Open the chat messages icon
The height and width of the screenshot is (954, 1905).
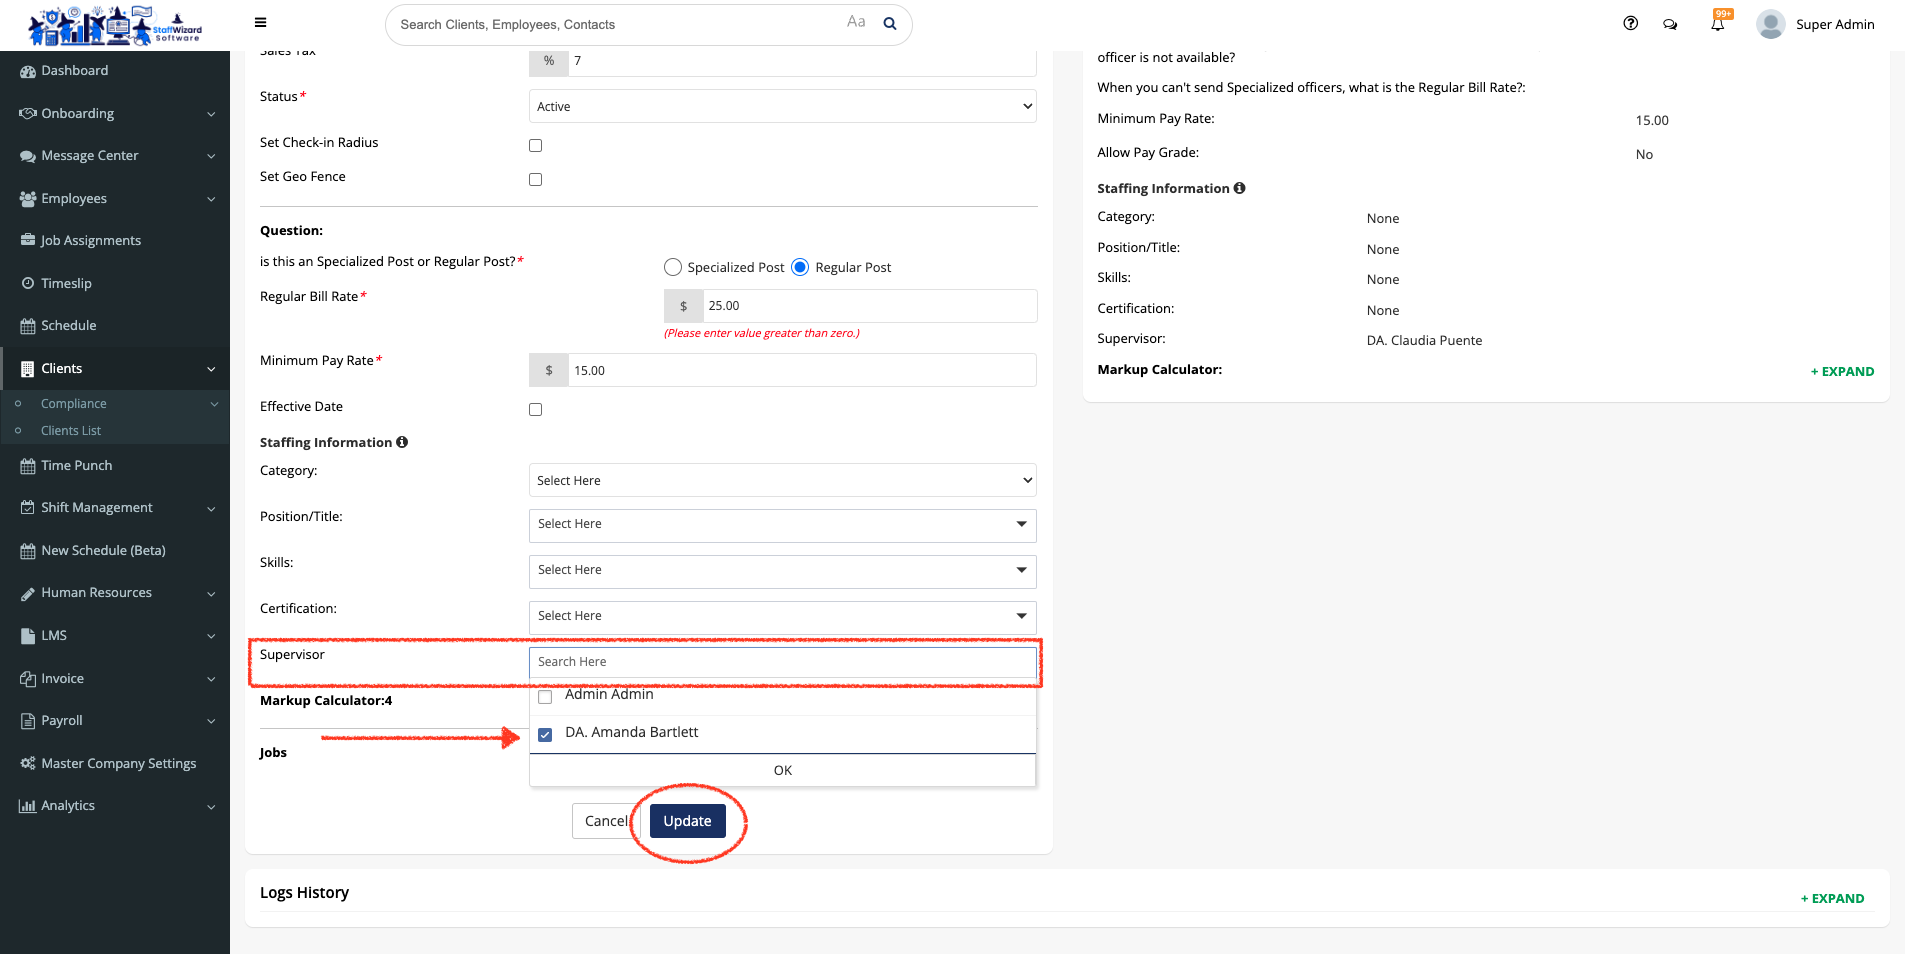(x=1670, y=24)
